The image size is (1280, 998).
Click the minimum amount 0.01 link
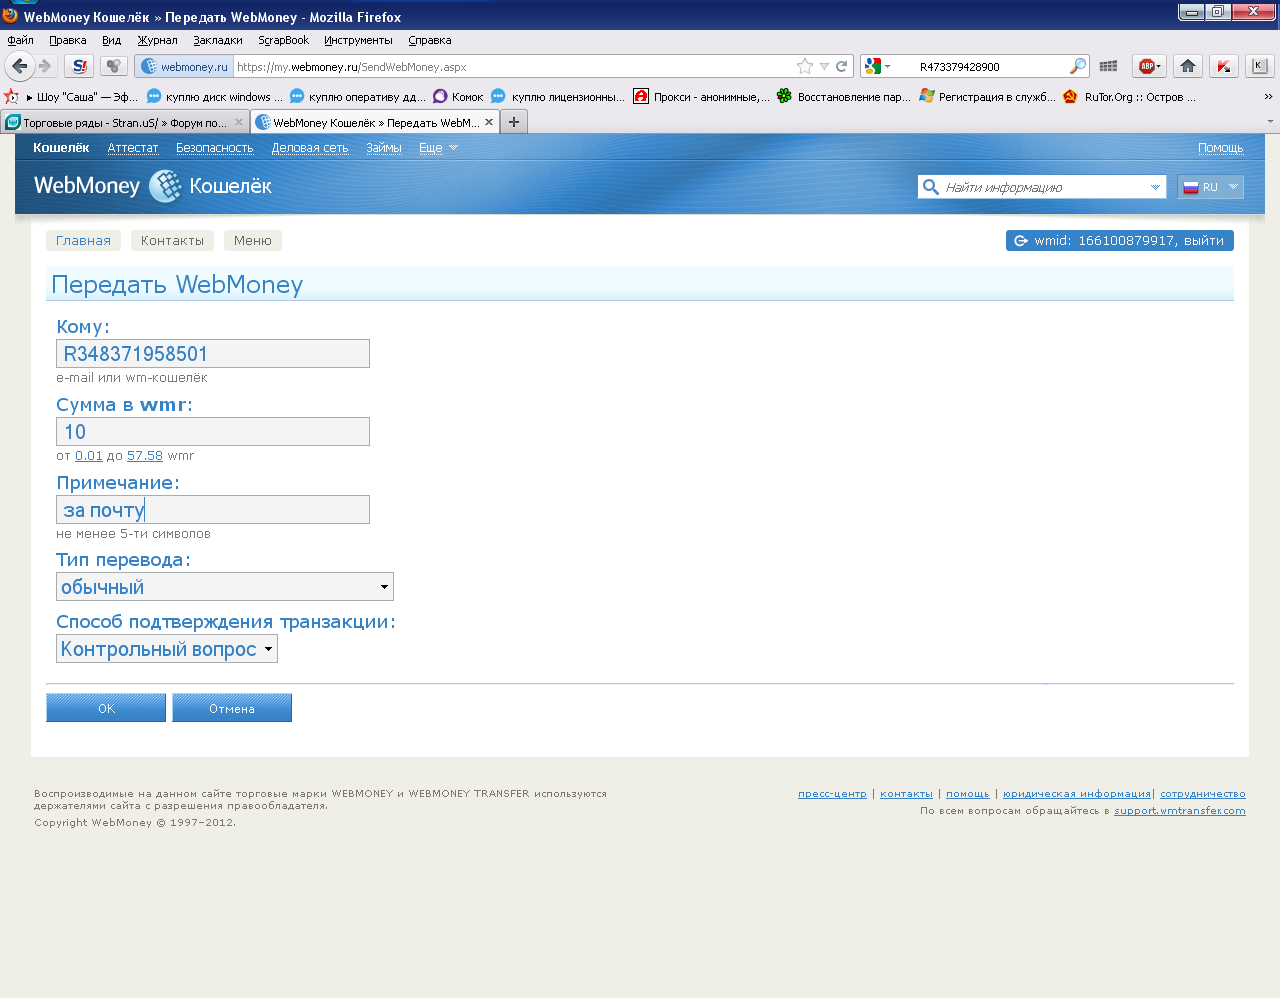(89, 455)
